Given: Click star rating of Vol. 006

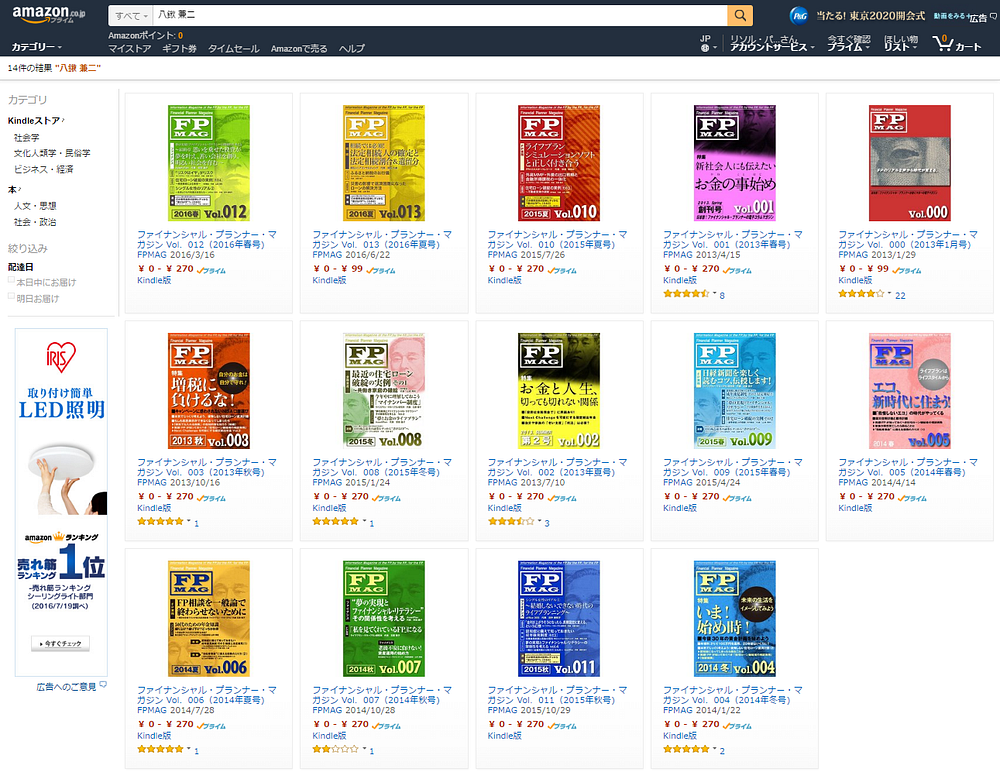Looking at the screenshot, I should pos(160,749).
